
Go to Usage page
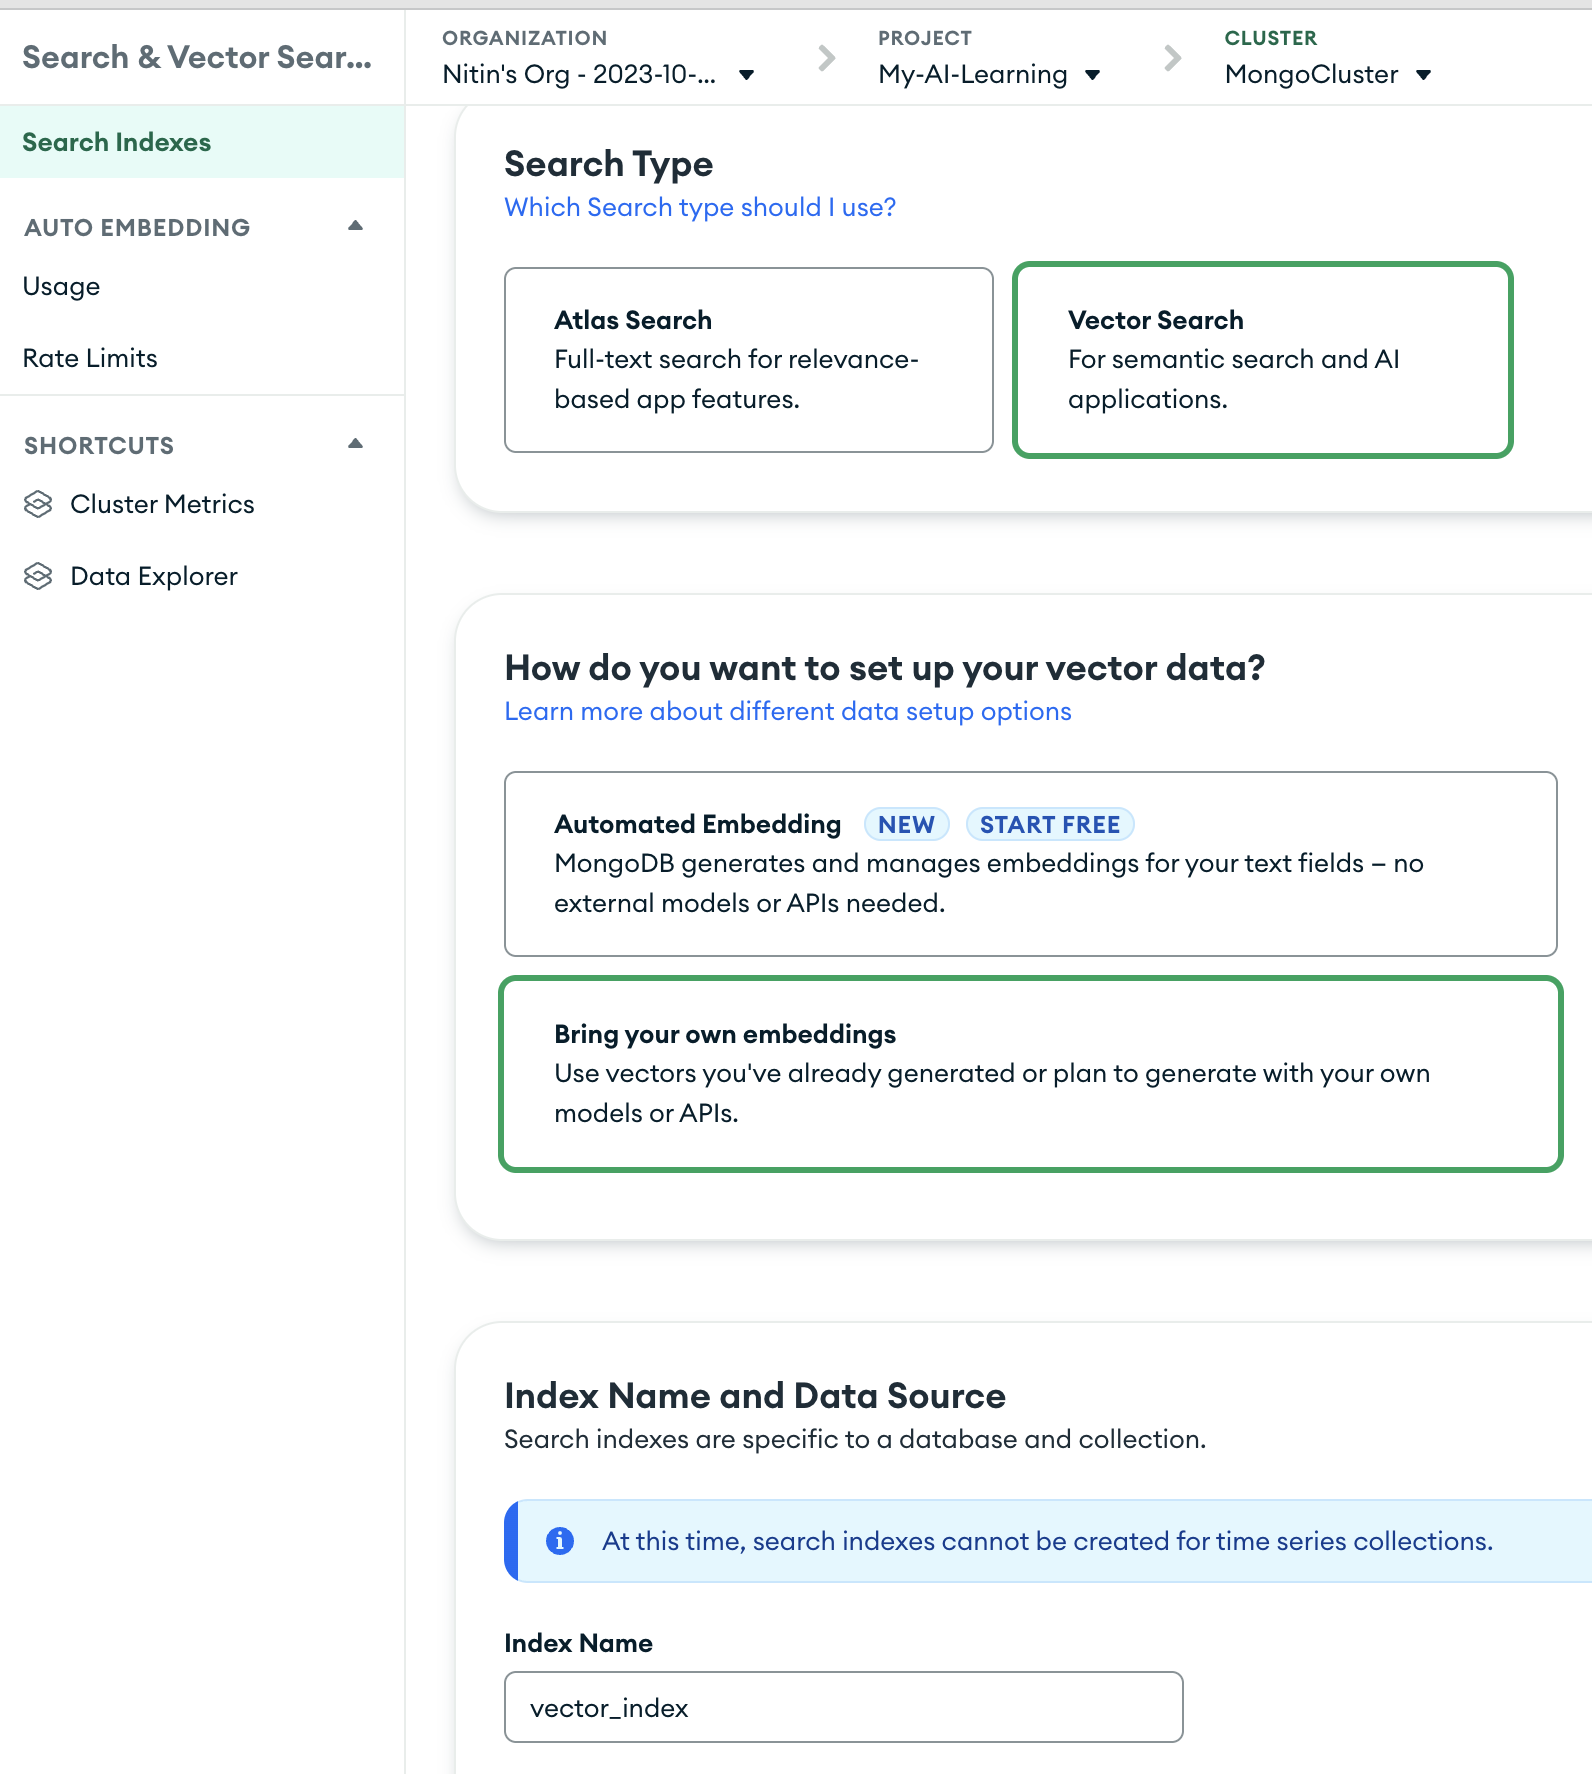tap(62, 287)
